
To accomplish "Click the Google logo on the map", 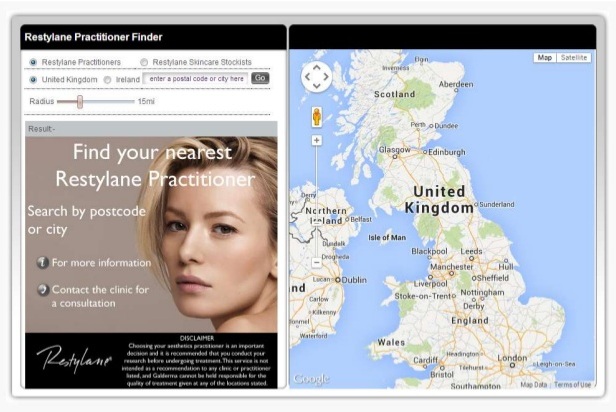I will pos(311,379).
